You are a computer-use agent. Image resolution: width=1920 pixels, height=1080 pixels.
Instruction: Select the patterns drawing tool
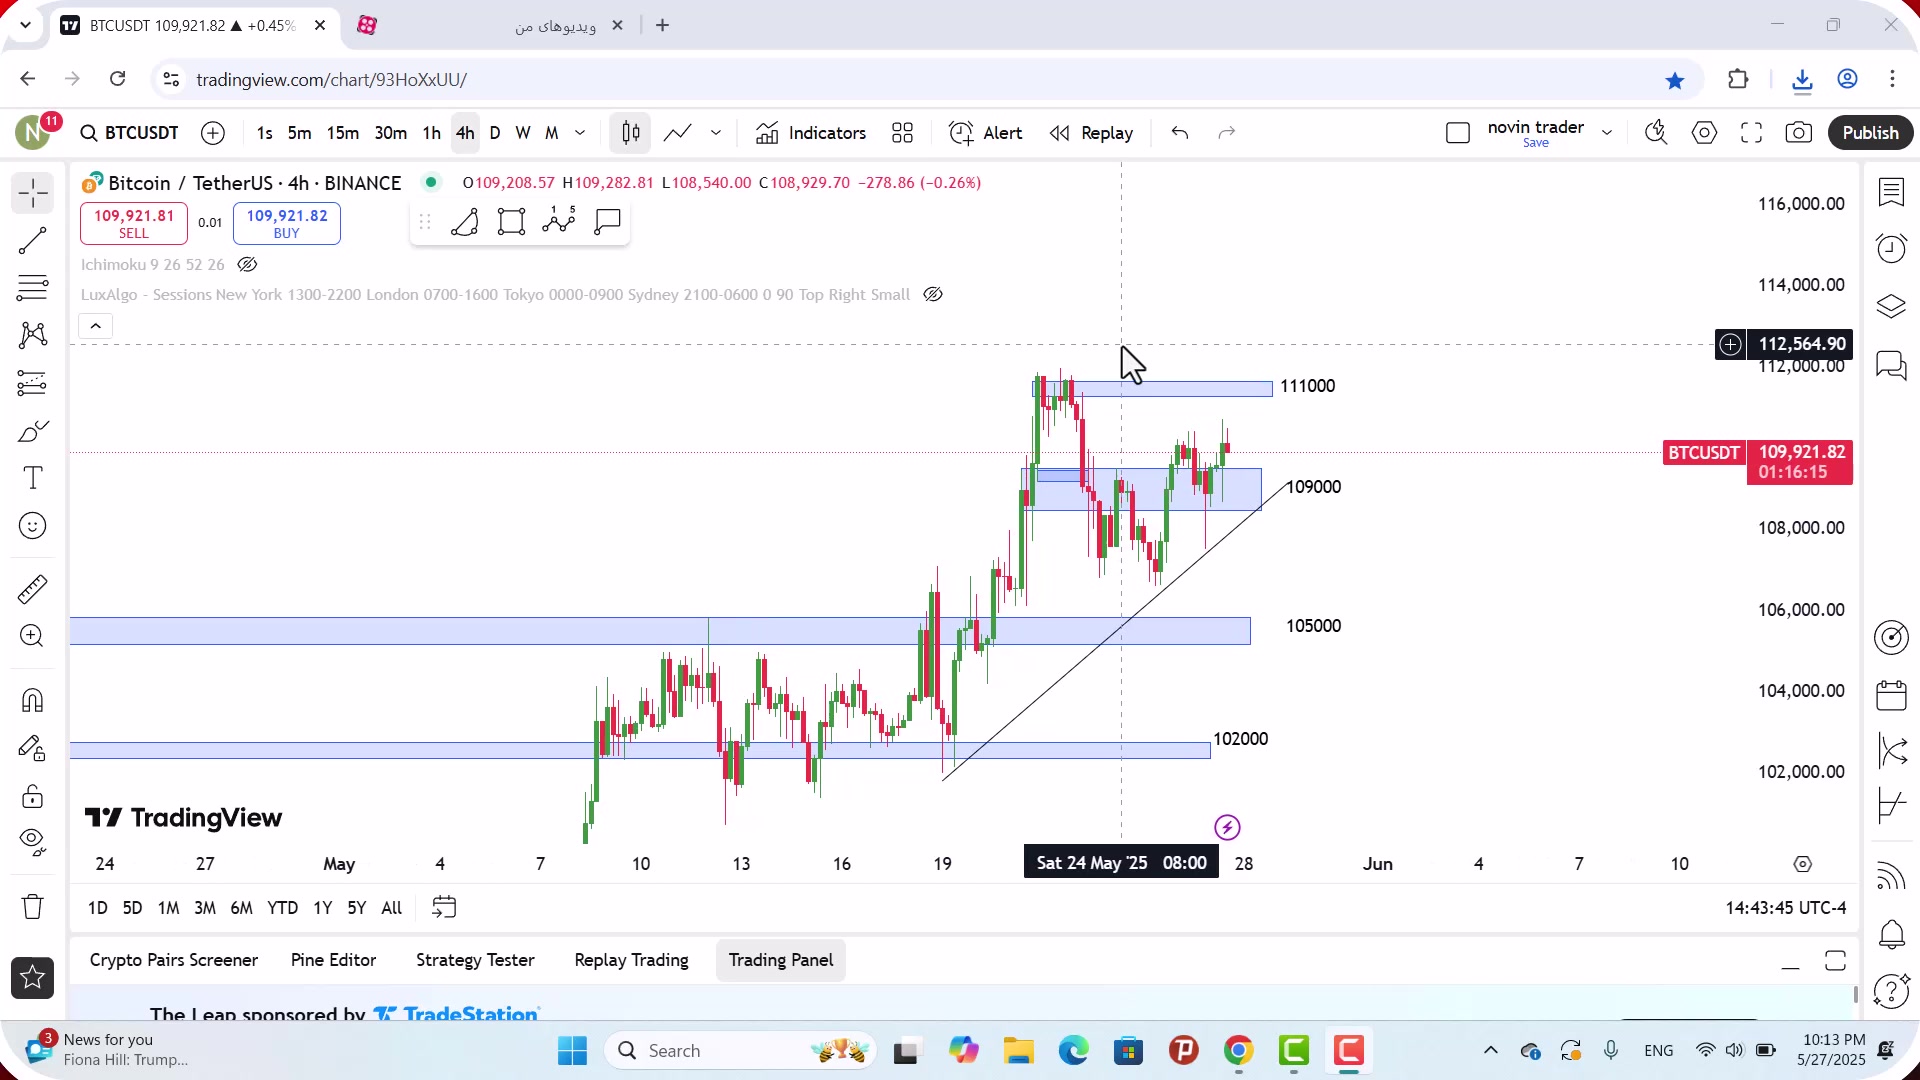(x=32, y=335)
